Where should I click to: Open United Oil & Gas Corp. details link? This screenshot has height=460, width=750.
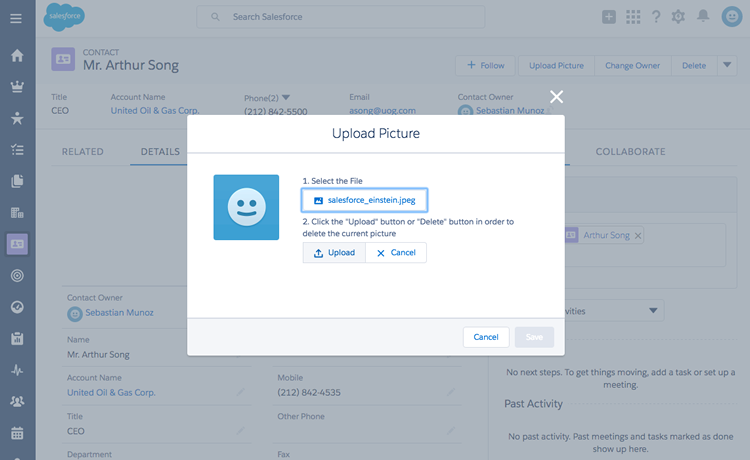point(111,393)
